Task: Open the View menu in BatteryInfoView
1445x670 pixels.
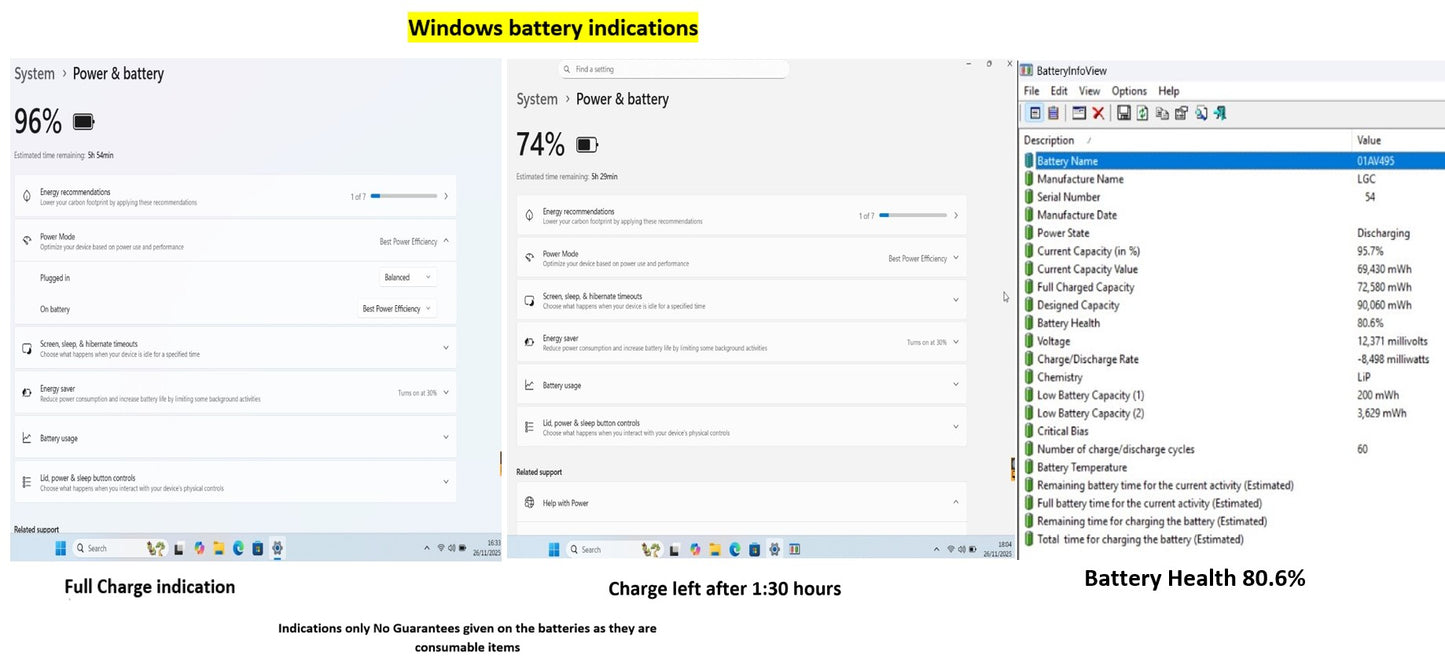Action: pos(1089,91)
